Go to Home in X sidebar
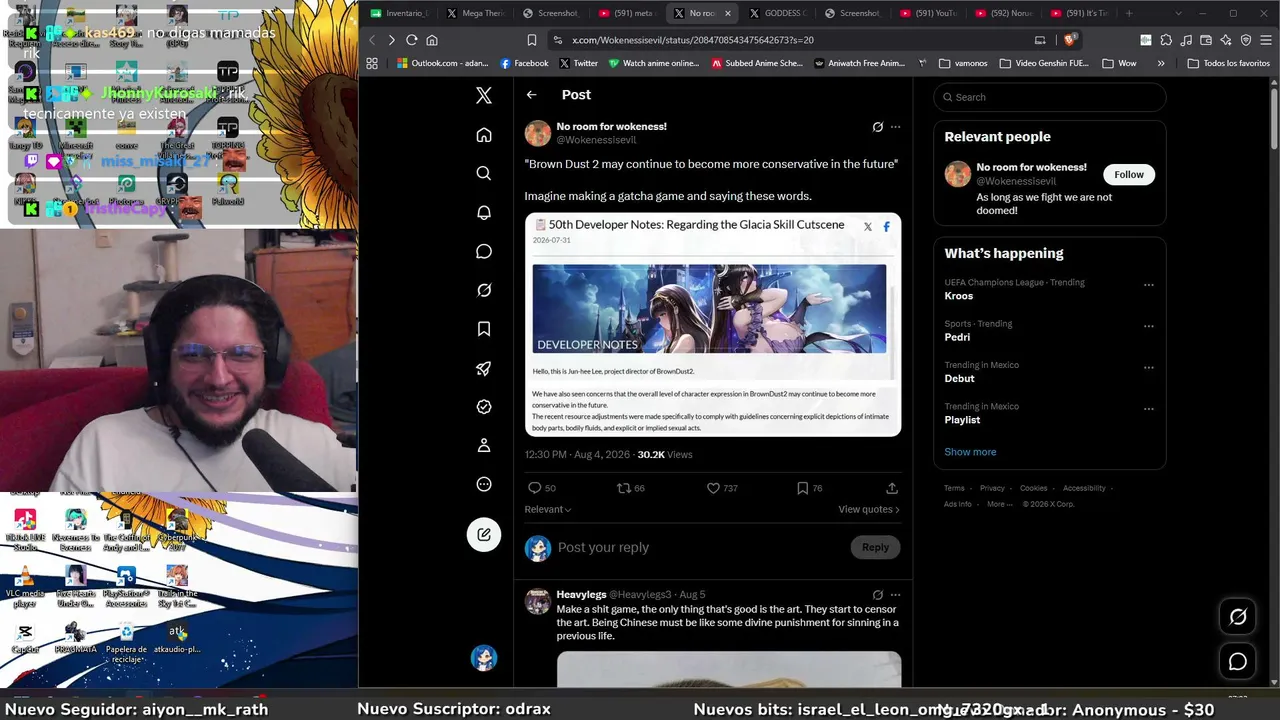Screen dimensions: 1280x720 [484, 135]
